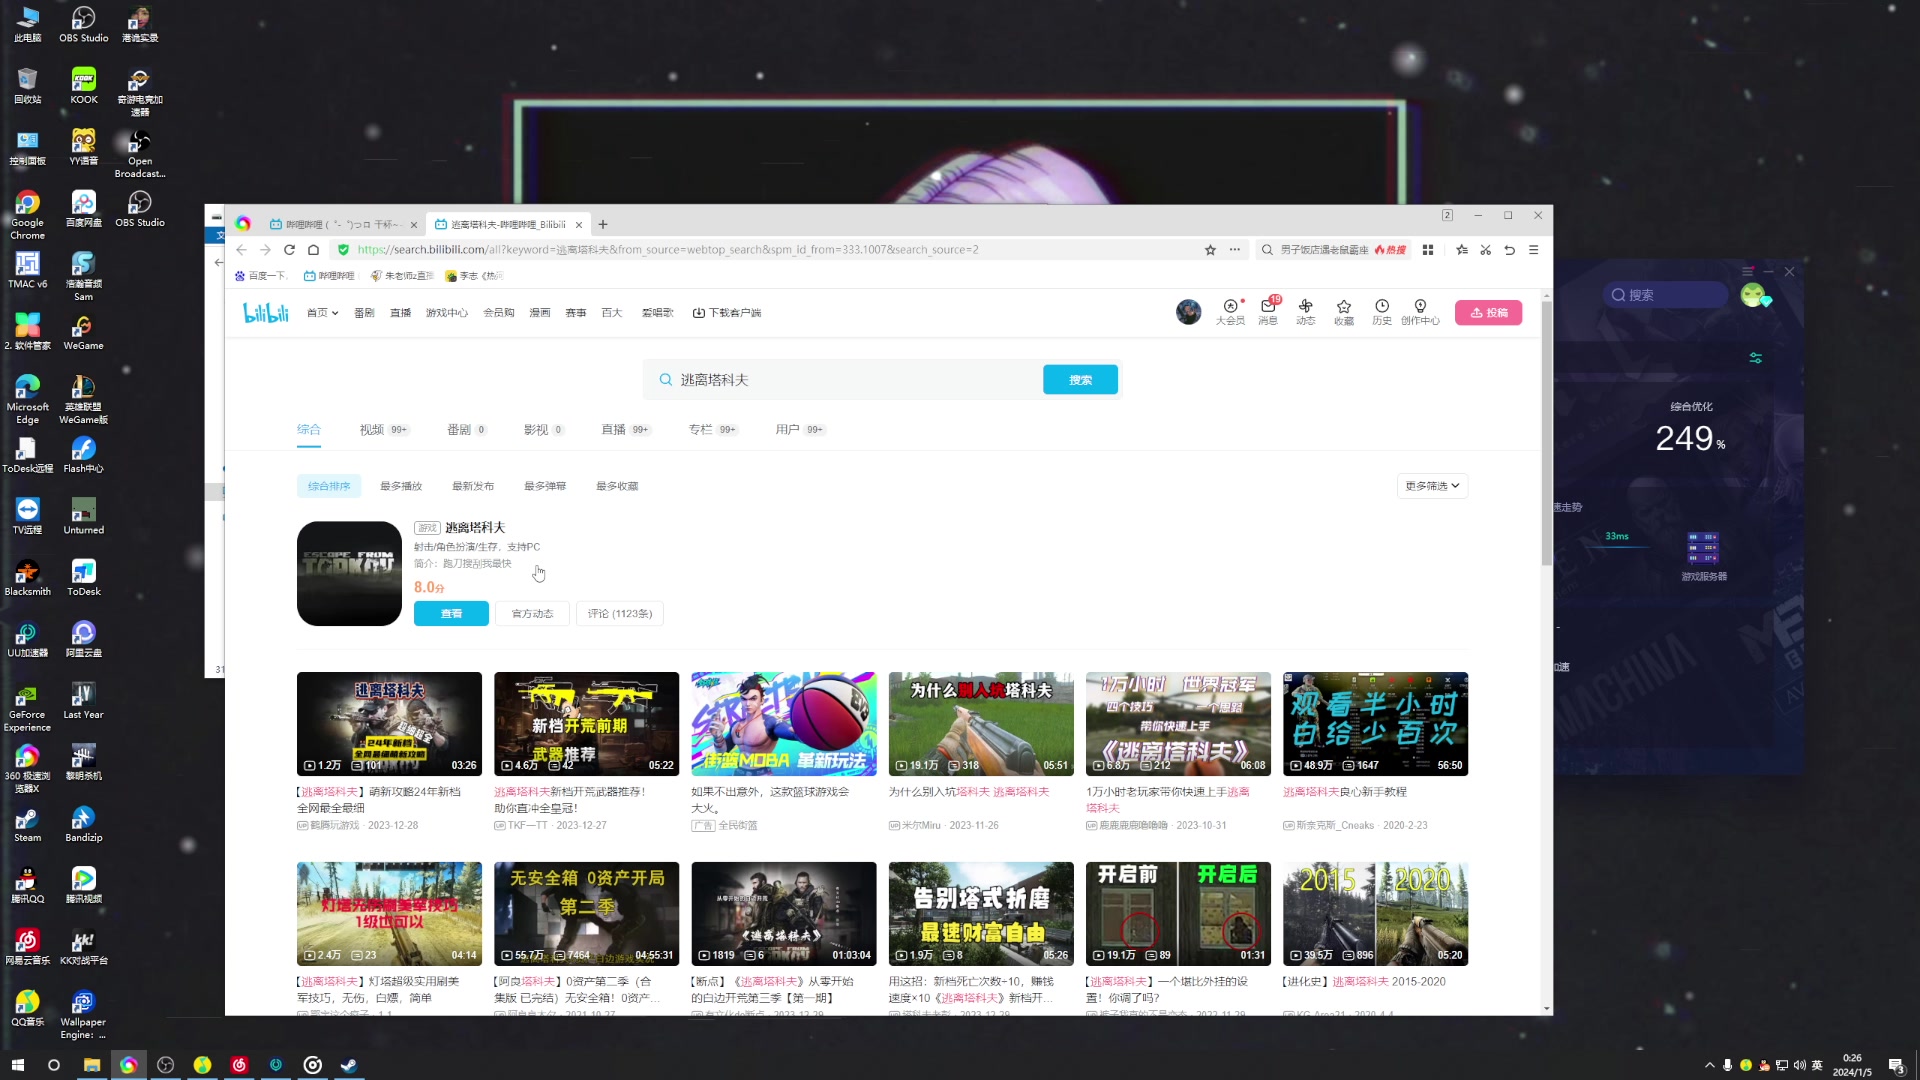Open the bilibili logo home link
Viewport: 1920px width, 1080px height.
(x=266, y=313)
